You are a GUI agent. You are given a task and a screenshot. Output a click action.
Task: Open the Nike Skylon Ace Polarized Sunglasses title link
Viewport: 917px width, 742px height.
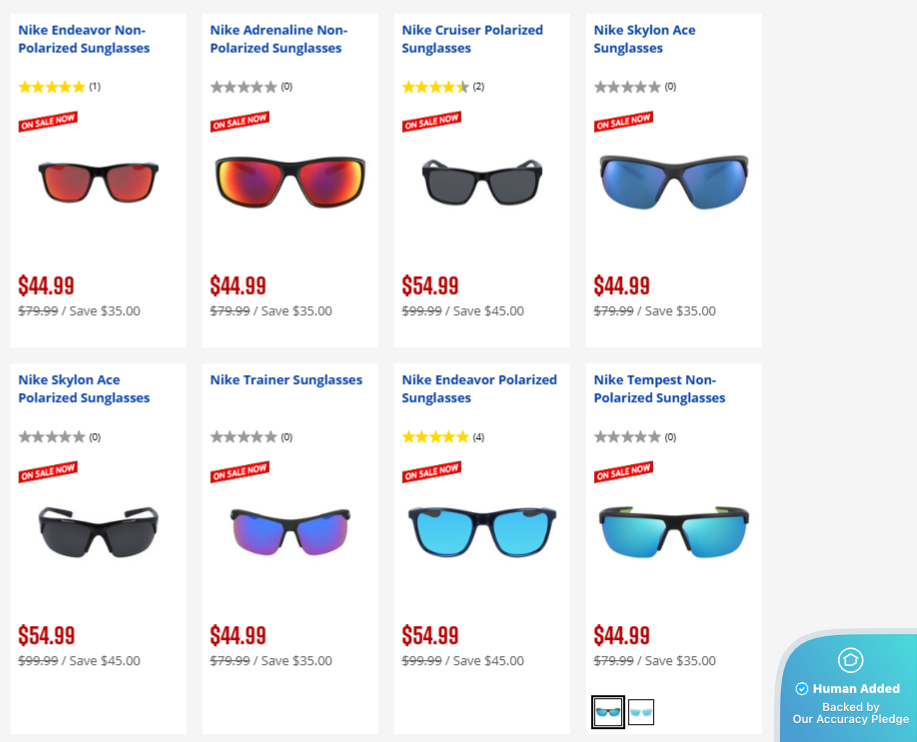point(83,388)
